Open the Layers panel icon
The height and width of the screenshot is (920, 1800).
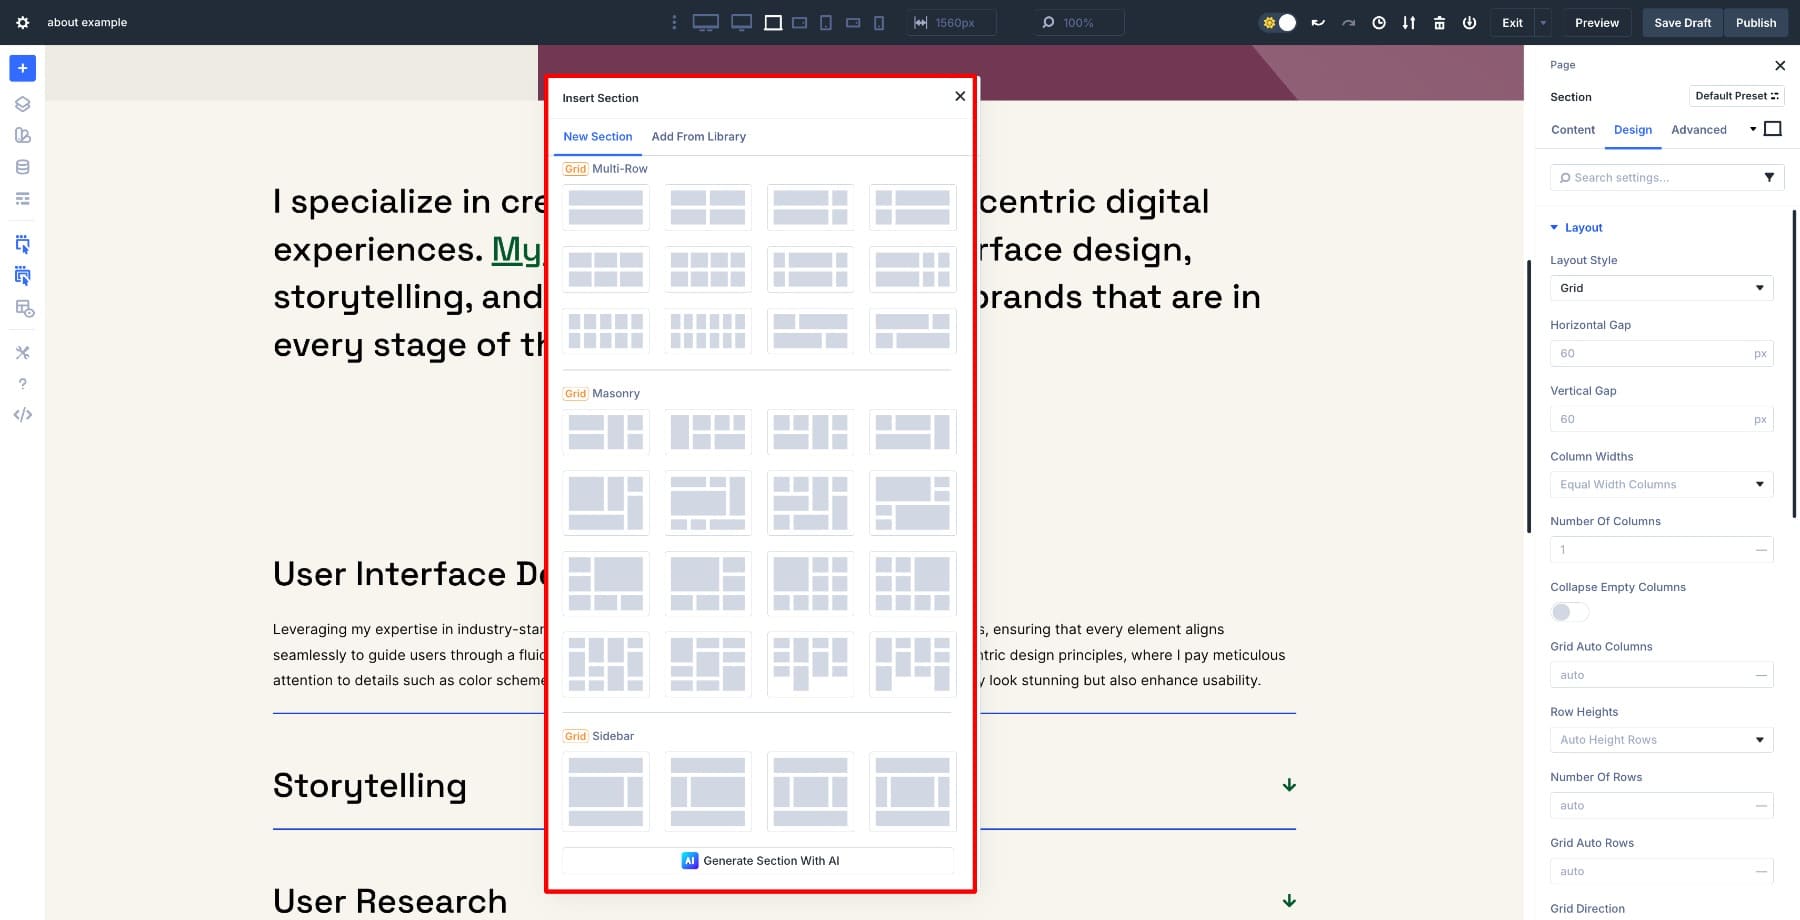point(22,104)
